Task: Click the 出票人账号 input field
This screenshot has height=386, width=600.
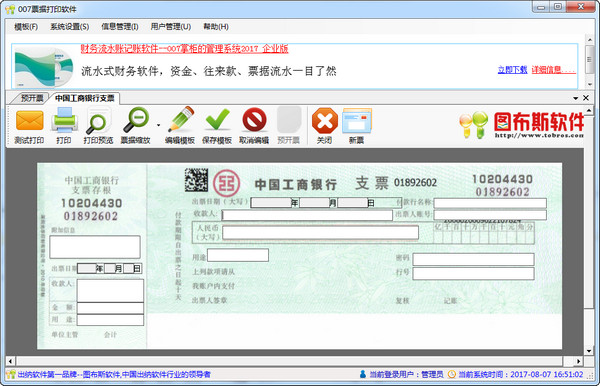Action: click(x=490, y=215)
